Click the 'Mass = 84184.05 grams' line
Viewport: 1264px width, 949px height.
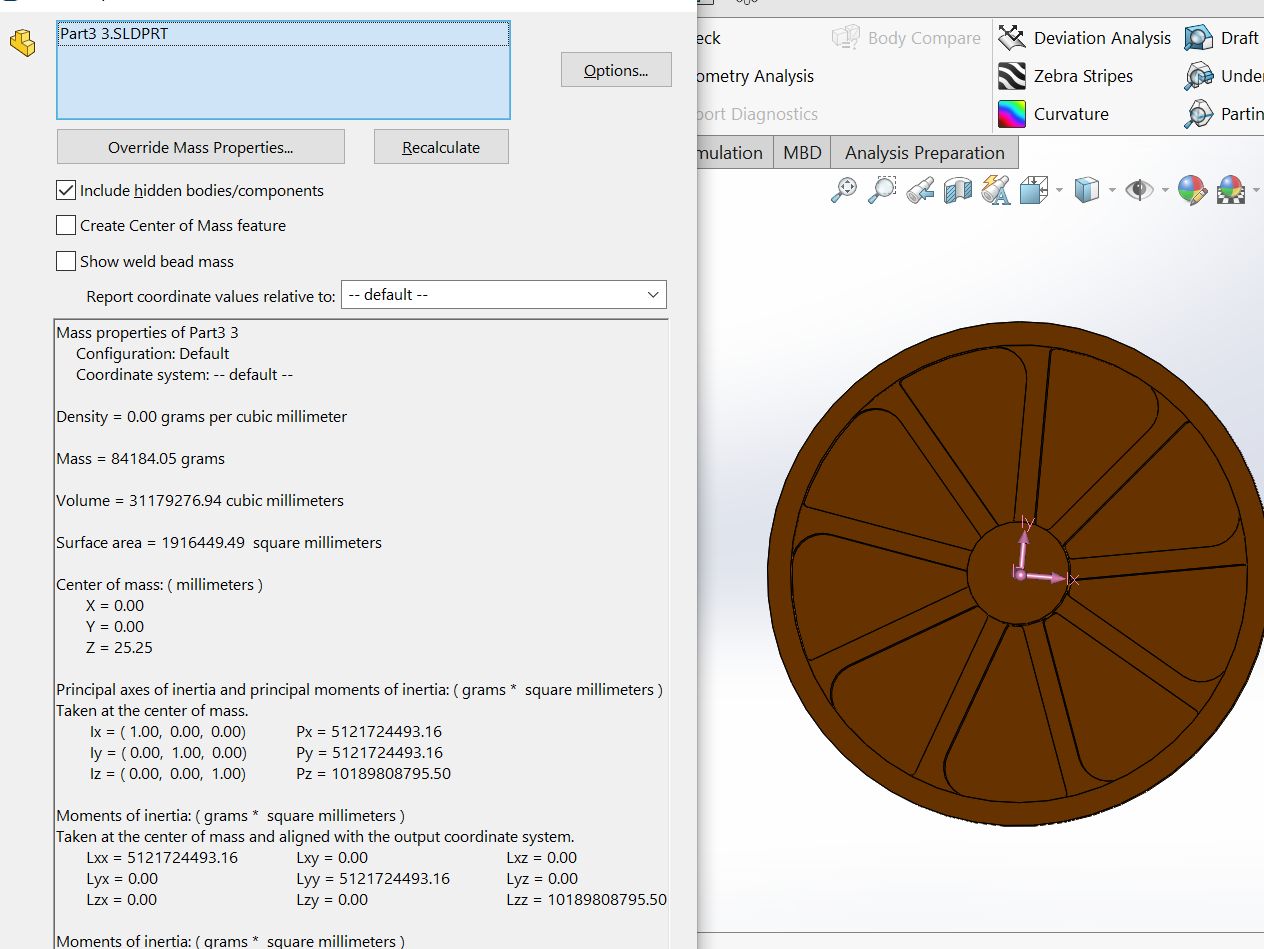(x=140, y=459)
